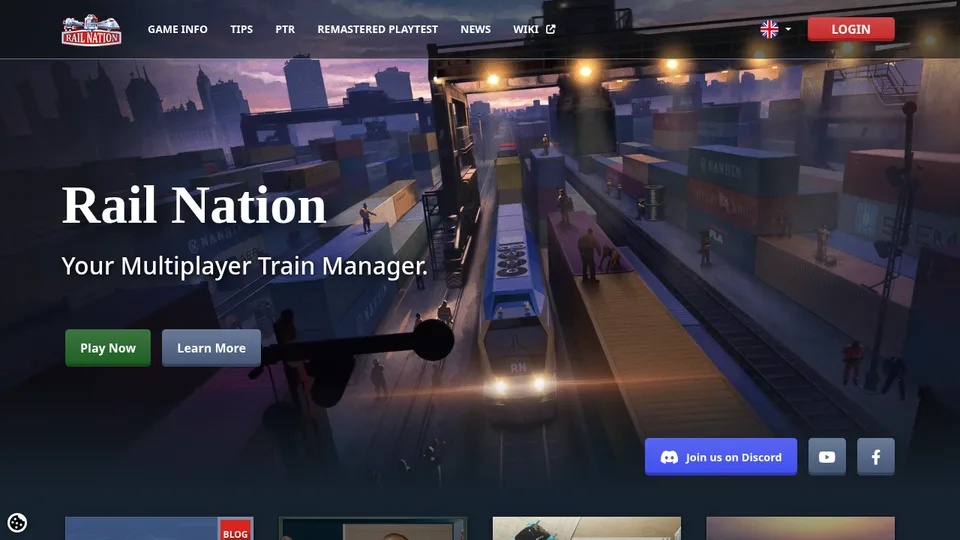Open the GAME INFO menu
The image size is (960, 540).
pyautogui.click(x=178, y=29)
